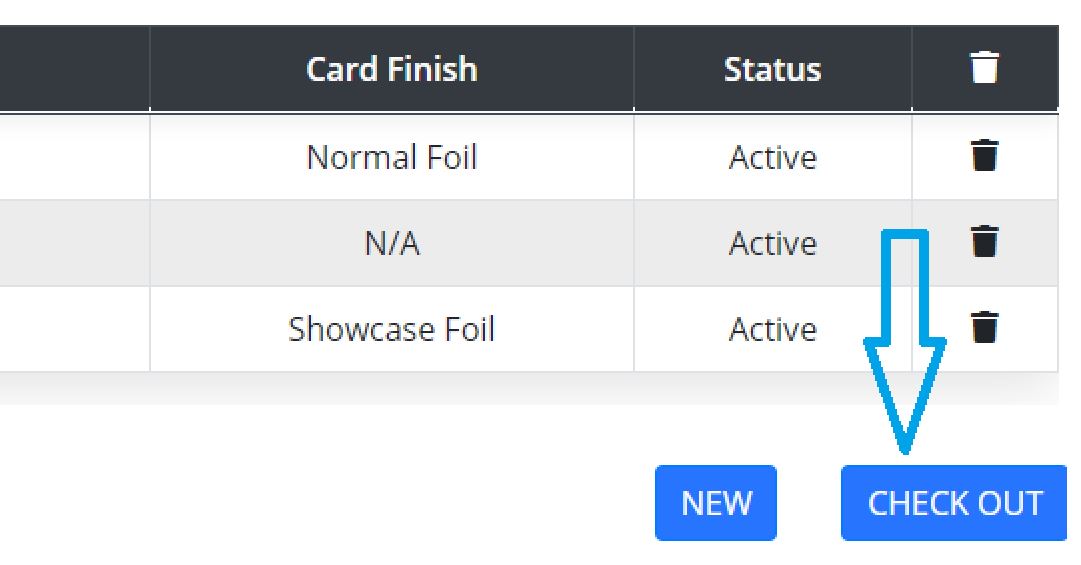
Task: Click Active status in the Showcase Foil row
Action: coord(773,329)
